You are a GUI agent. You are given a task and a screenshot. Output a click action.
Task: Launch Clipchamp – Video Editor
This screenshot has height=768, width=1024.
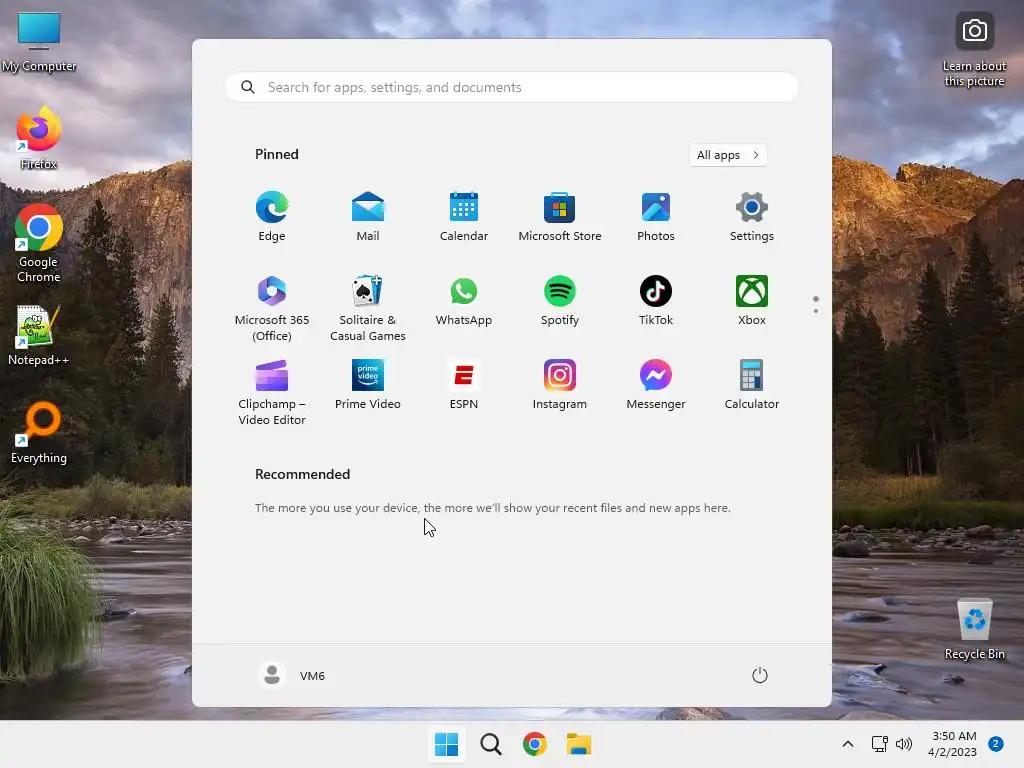[272, 392]
